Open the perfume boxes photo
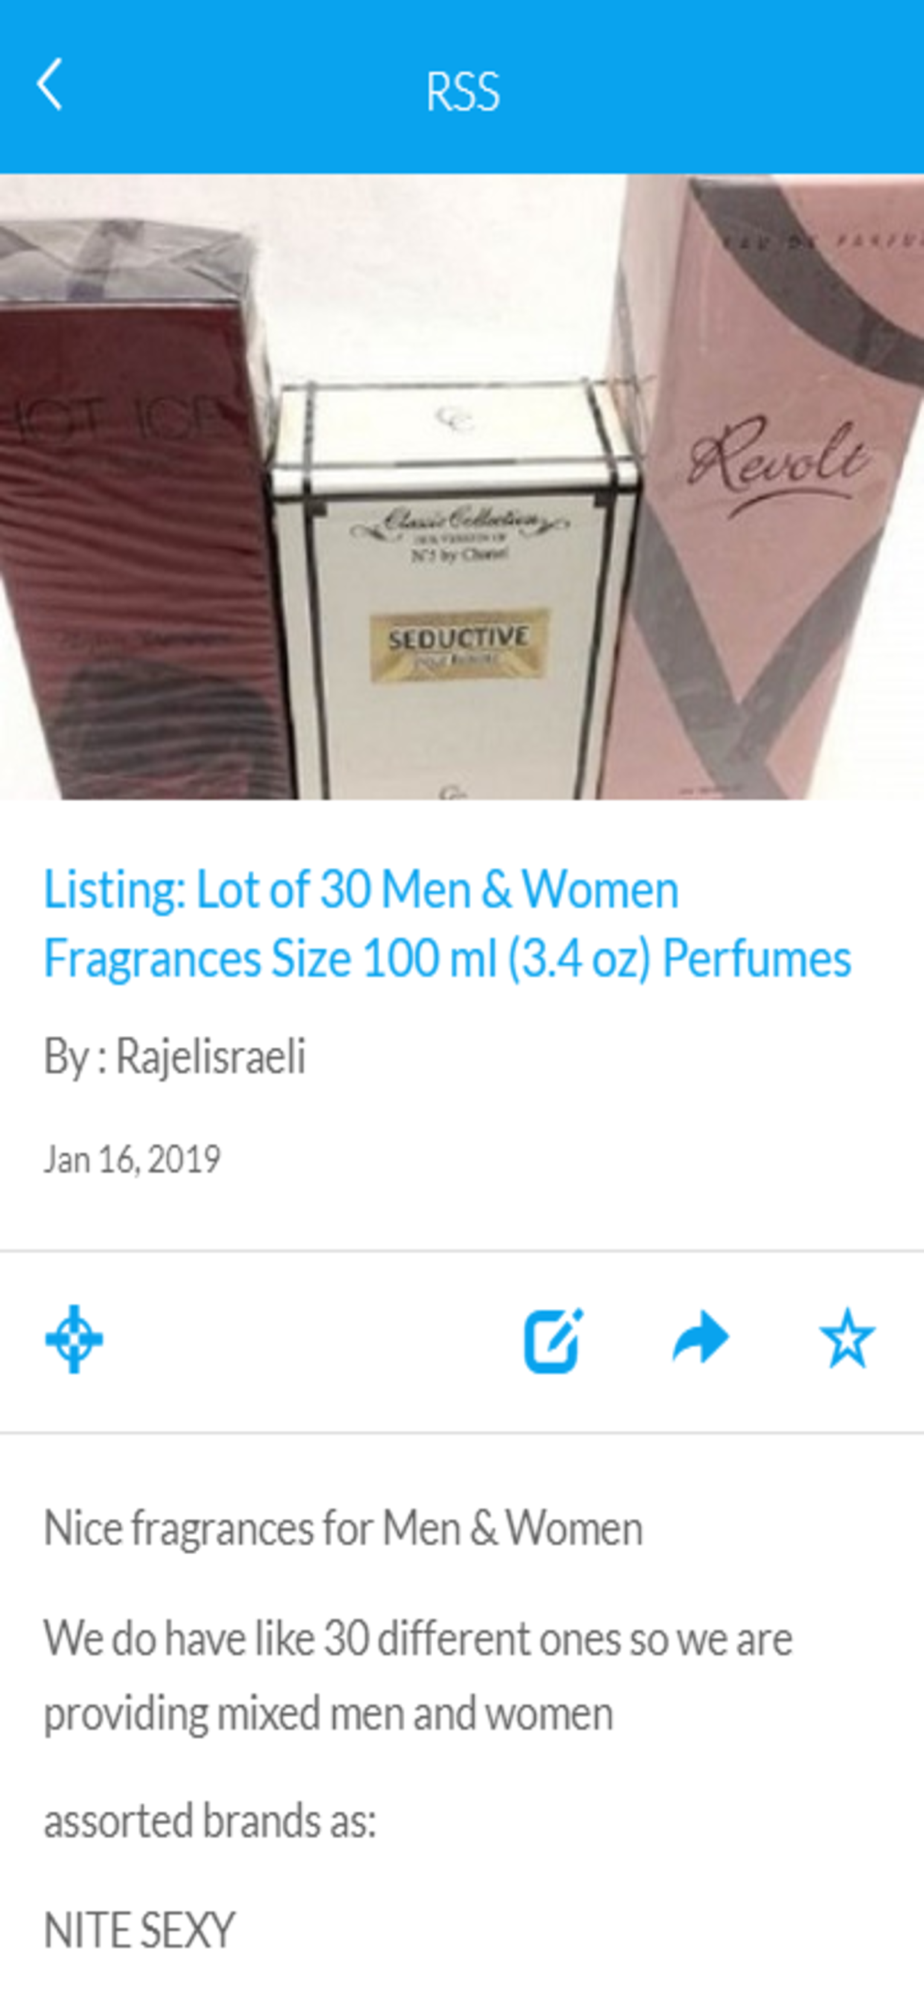The height and width of the screenshot is (2000, 924). [462, 487]
